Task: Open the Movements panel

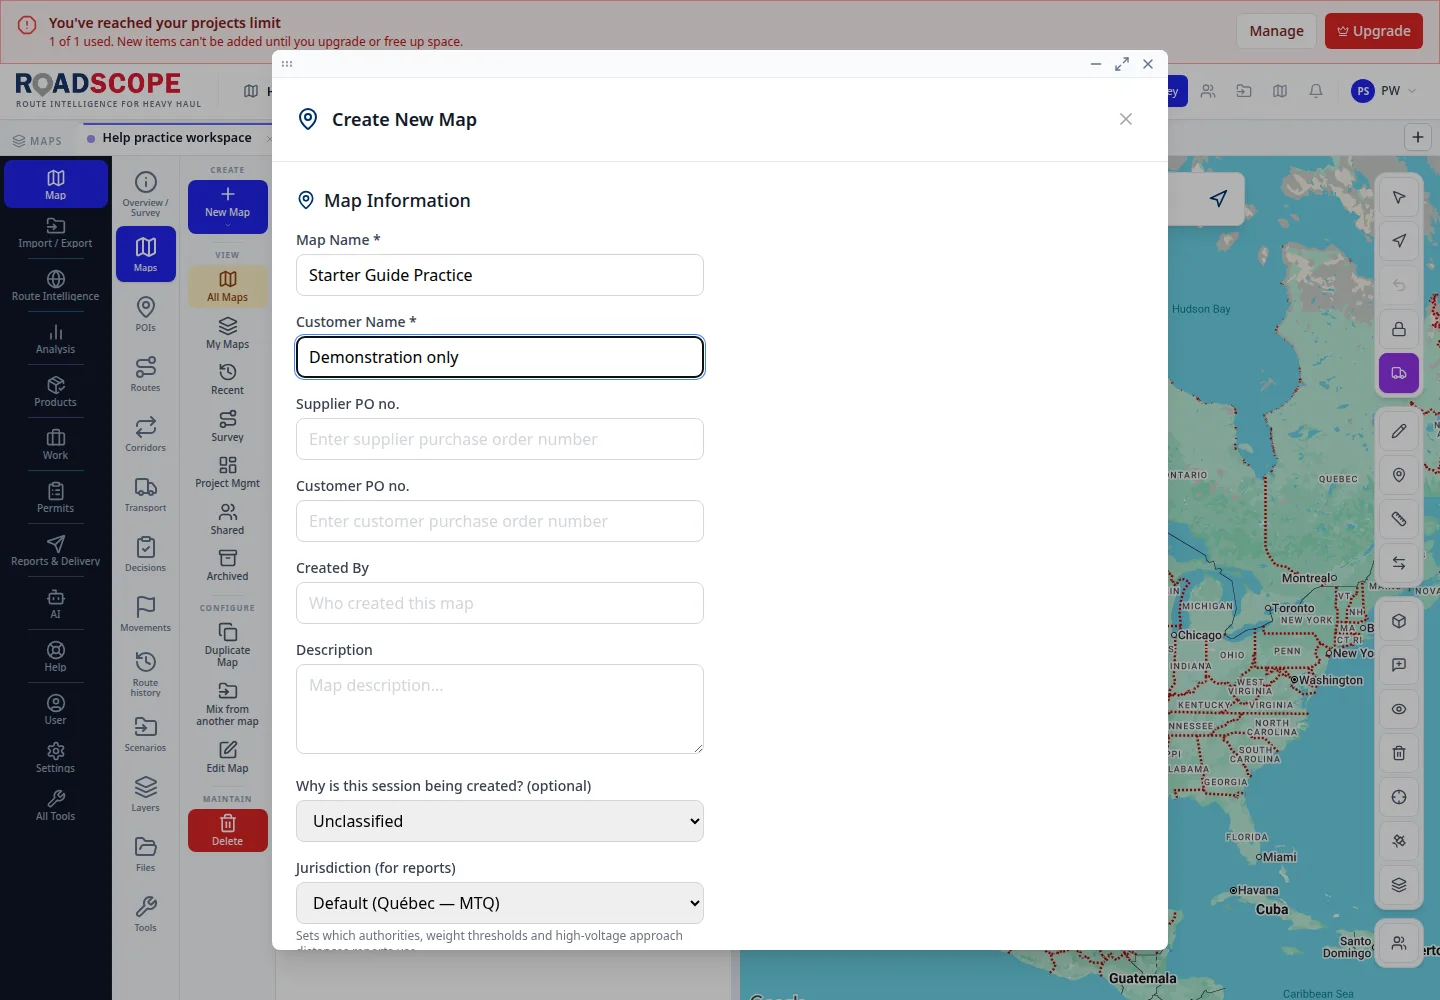Action: (146, 614)
